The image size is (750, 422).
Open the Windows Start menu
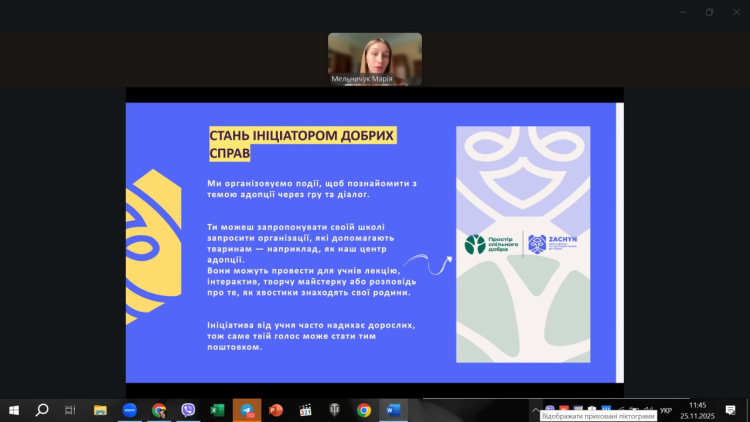[14, 410]
